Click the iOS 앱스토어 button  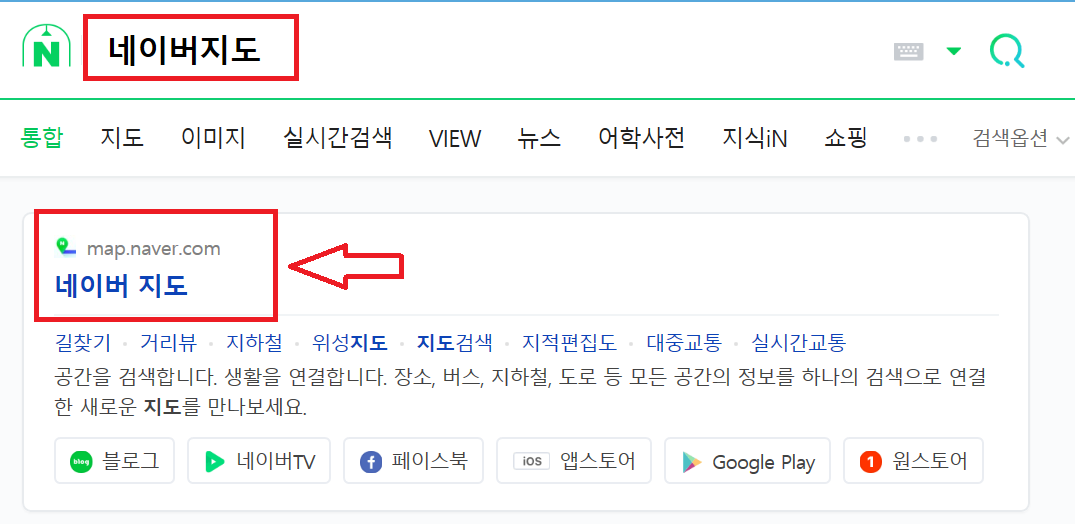pyautogui.click(x=574, y=461)
